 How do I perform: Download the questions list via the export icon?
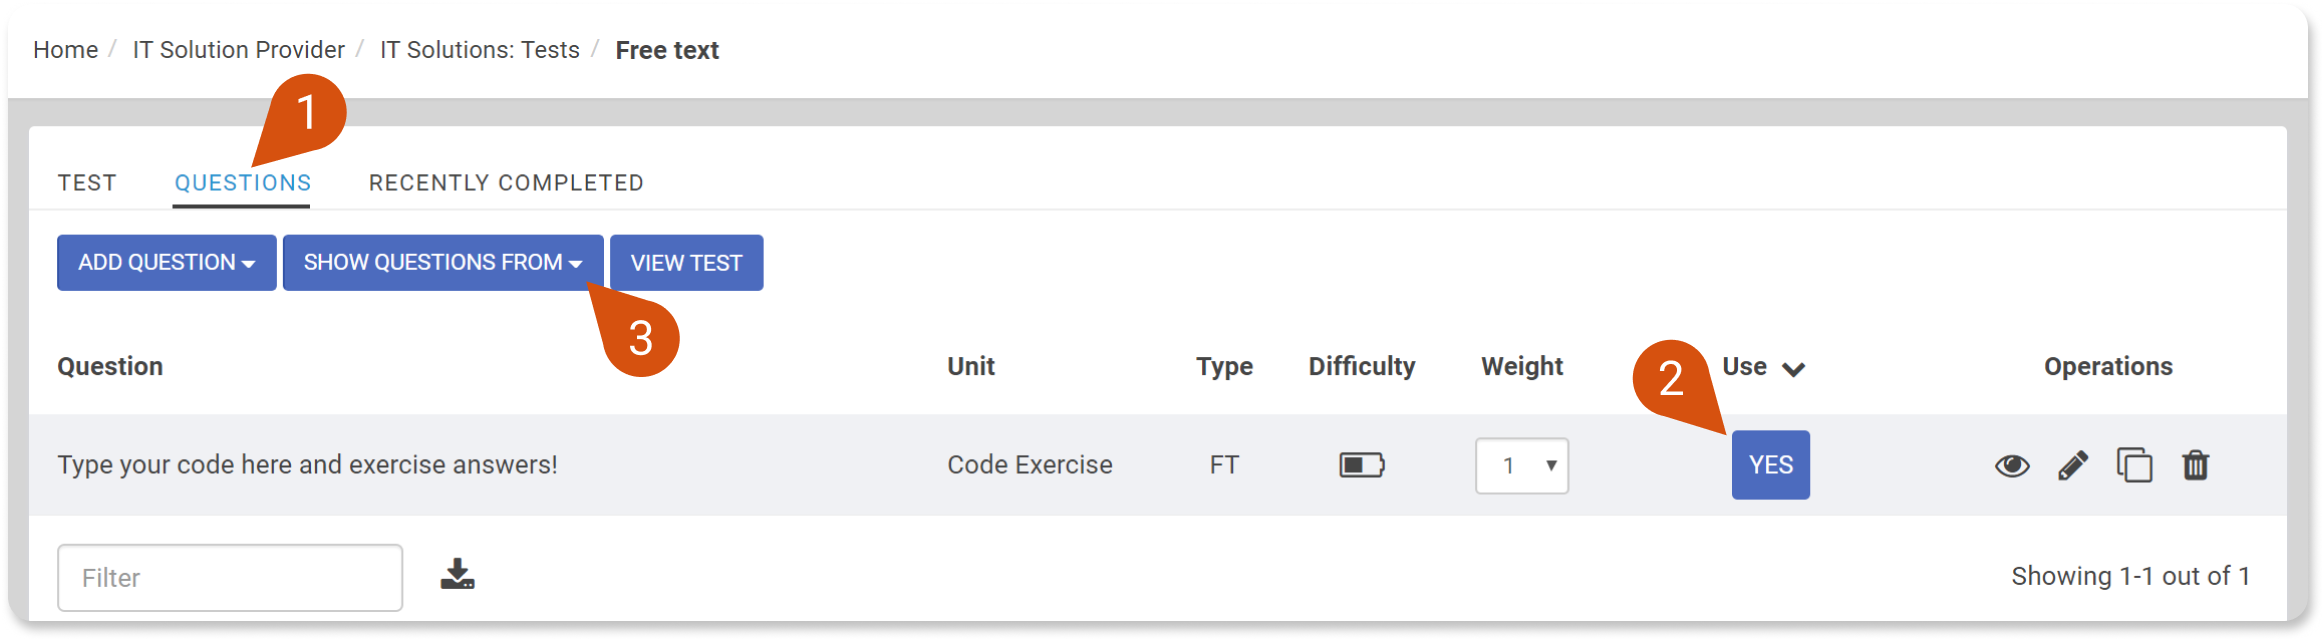[x=458, y=574]
